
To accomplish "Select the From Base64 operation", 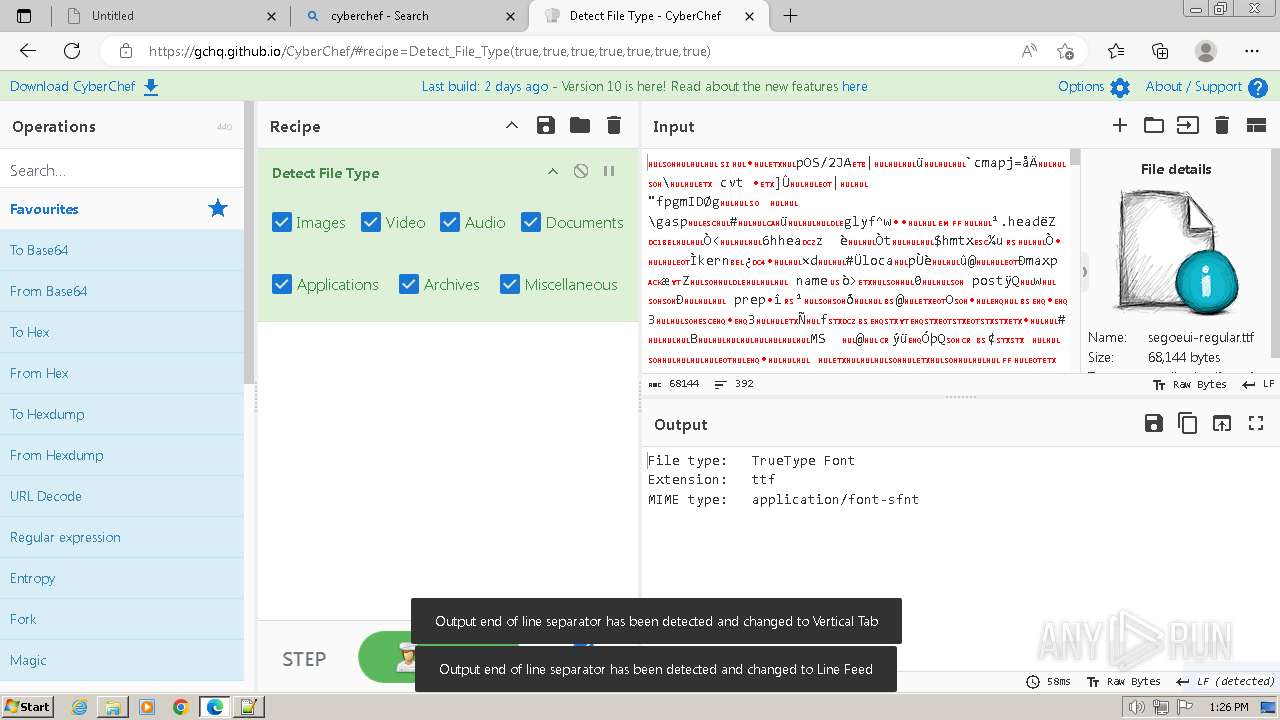I will 122,291.
